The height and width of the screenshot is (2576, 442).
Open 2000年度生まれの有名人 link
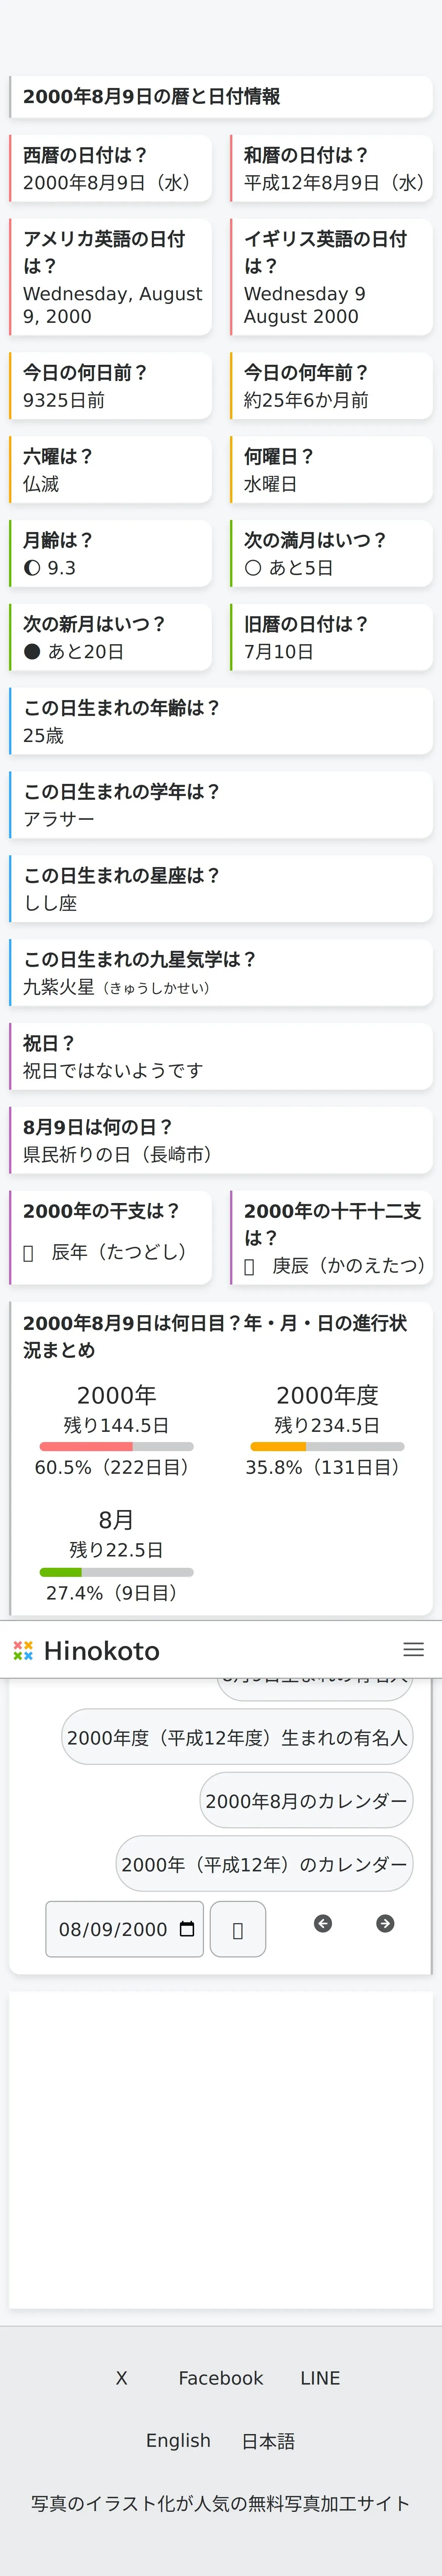tap(237, 1738)
